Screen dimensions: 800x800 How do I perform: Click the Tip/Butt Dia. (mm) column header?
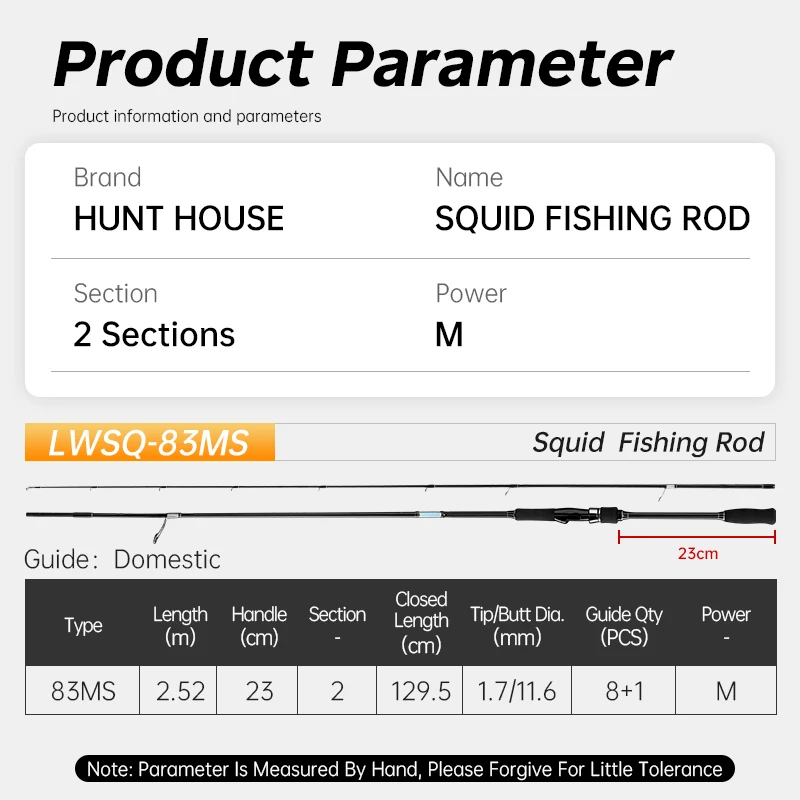(517, 625)
